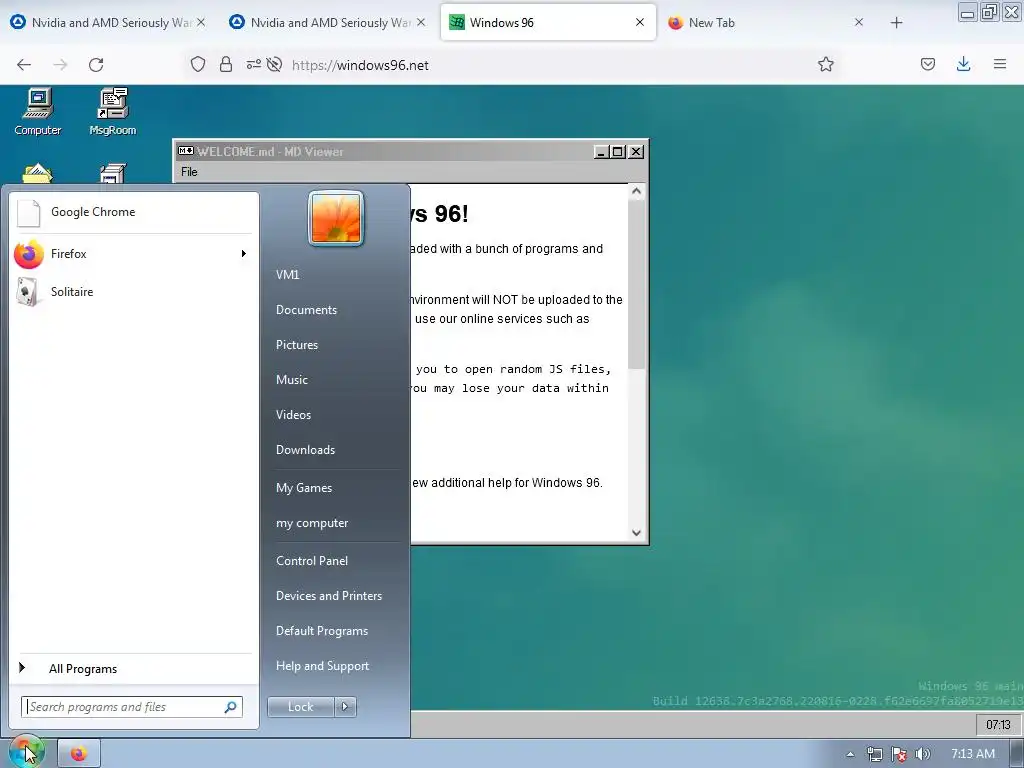This screenshot has width=1024, height=768.
Task: Open Videos from the start menu
Action: coord(293,415)
